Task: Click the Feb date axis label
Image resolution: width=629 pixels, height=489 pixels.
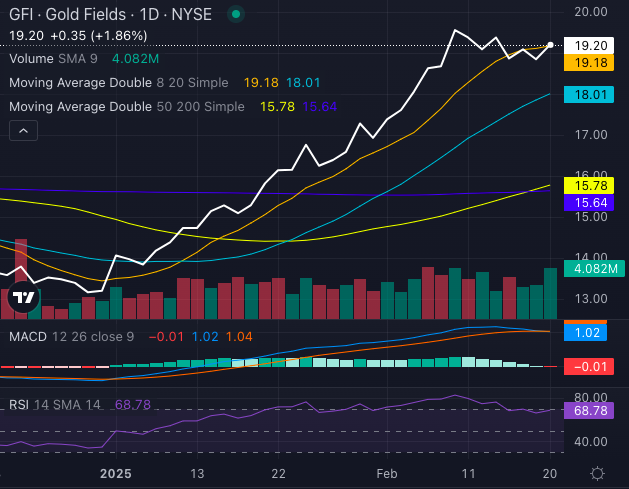Action: point(387,474)
